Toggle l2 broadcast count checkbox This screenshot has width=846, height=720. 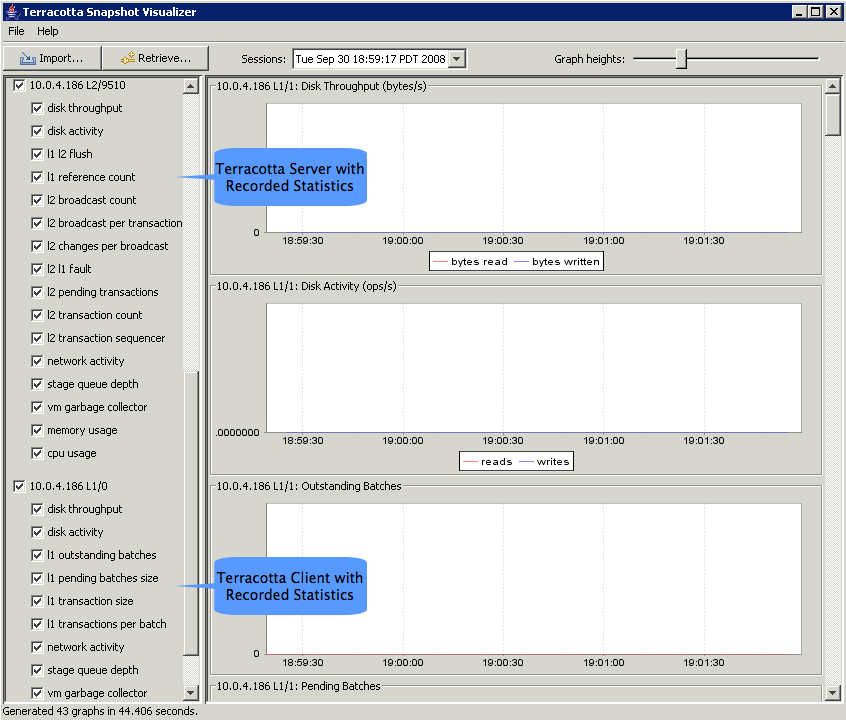point(37,200)
